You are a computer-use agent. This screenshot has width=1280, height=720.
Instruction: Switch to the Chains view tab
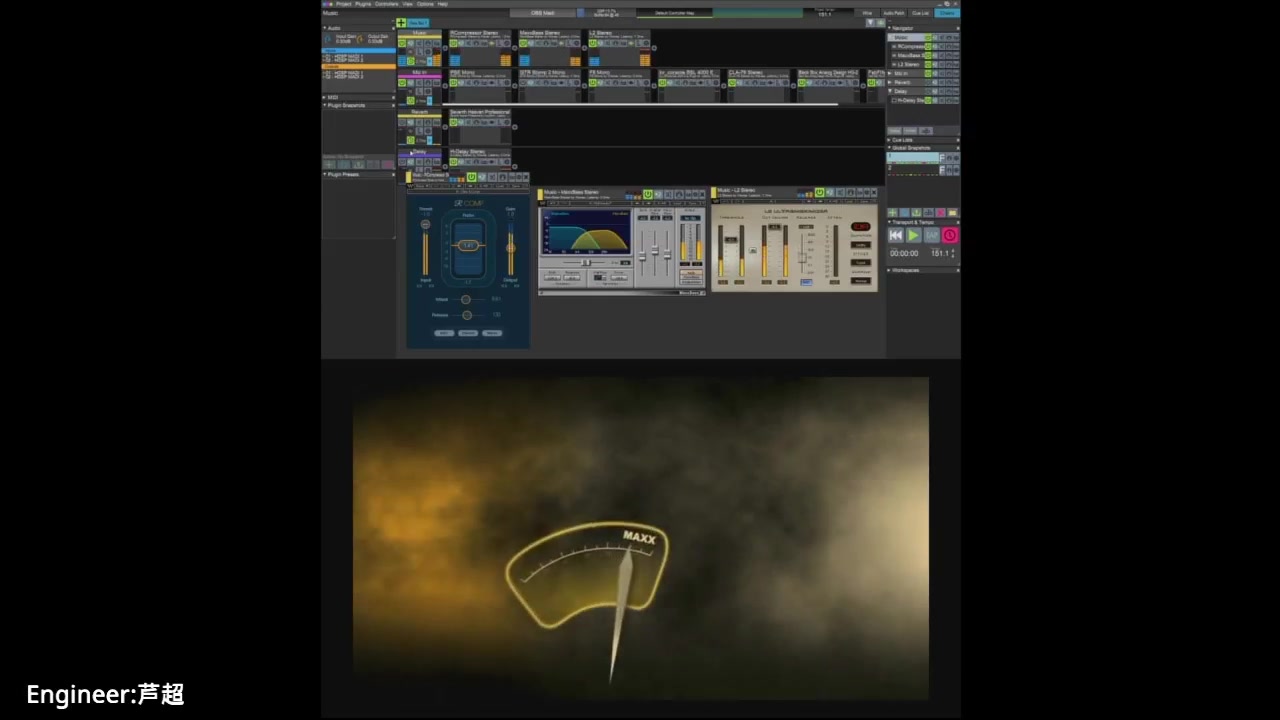tap(947, 13)
